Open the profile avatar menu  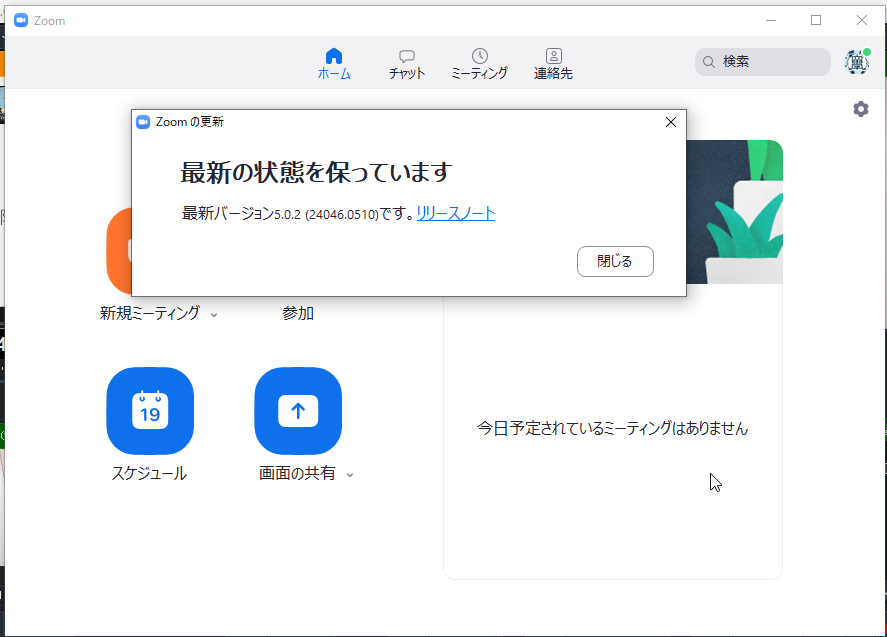(x=857, y=62)
